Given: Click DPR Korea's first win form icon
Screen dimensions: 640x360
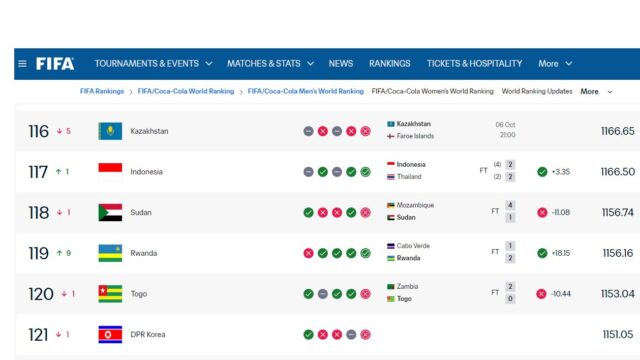Looking at the screenshot, I should pyautogui.click(x=309, y=335).
